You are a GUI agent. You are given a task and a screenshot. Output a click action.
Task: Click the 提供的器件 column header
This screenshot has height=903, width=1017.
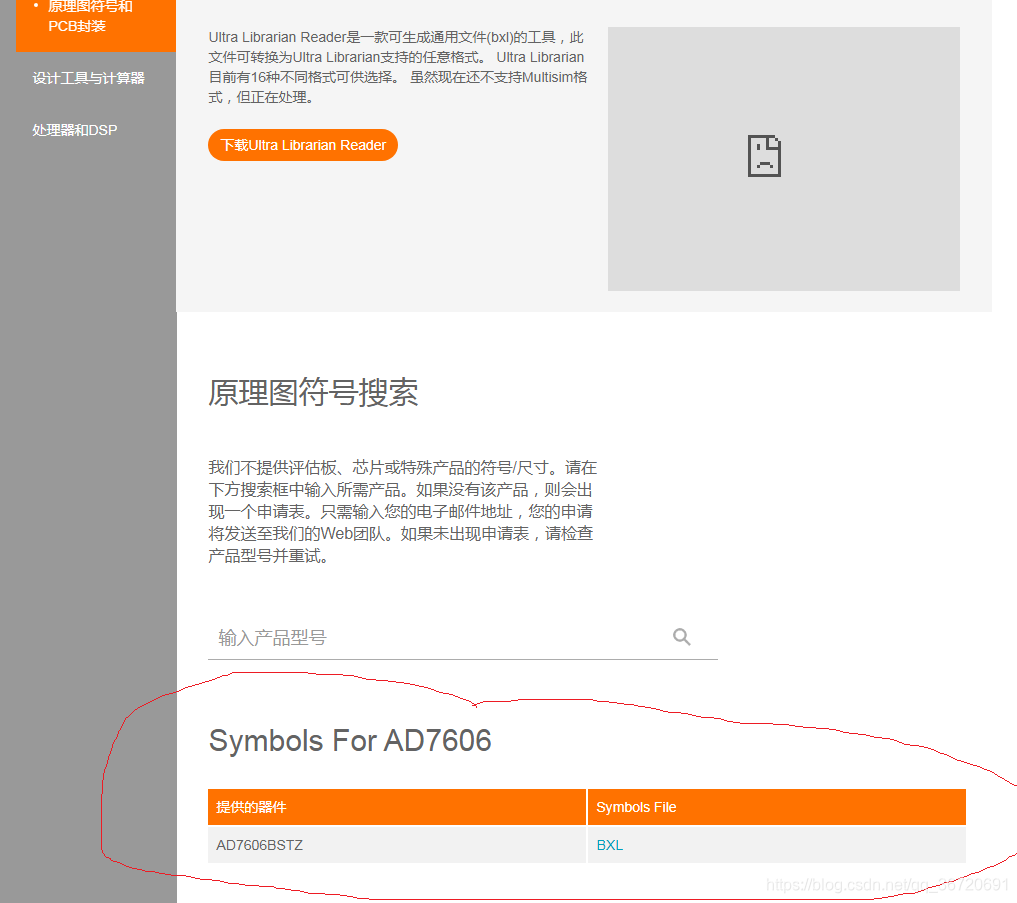(x=397, y=807)
